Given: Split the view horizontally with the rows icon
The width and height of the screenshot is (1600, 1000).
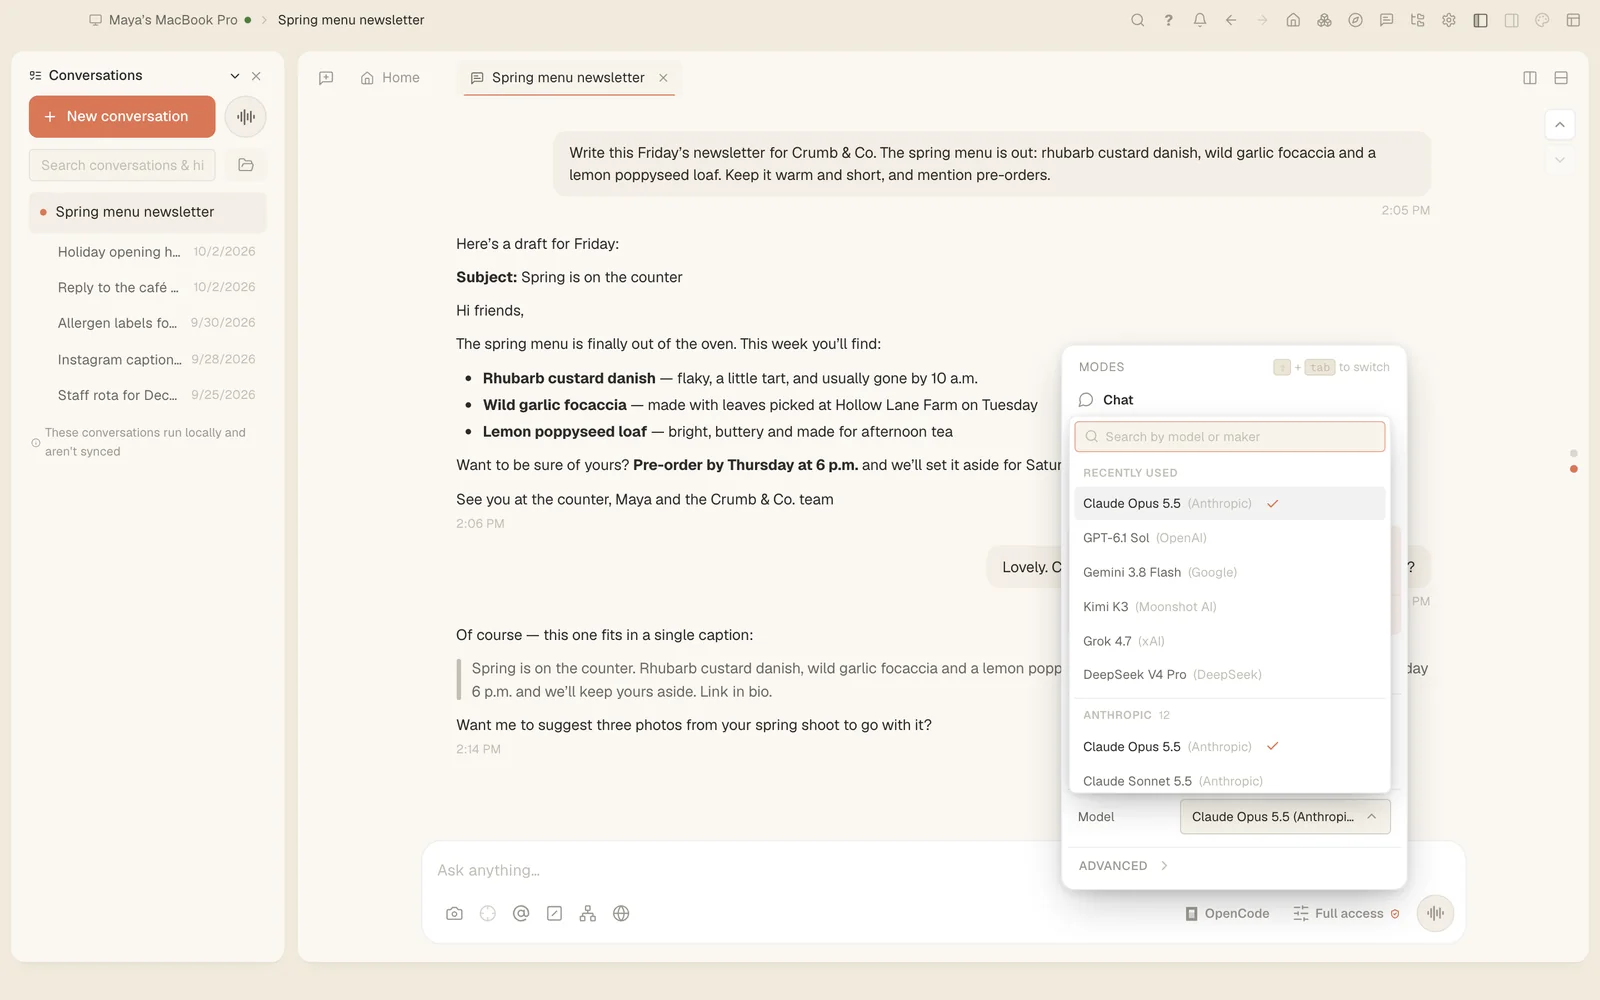Looking at the screenshot, I should [x=1561, y=78].
